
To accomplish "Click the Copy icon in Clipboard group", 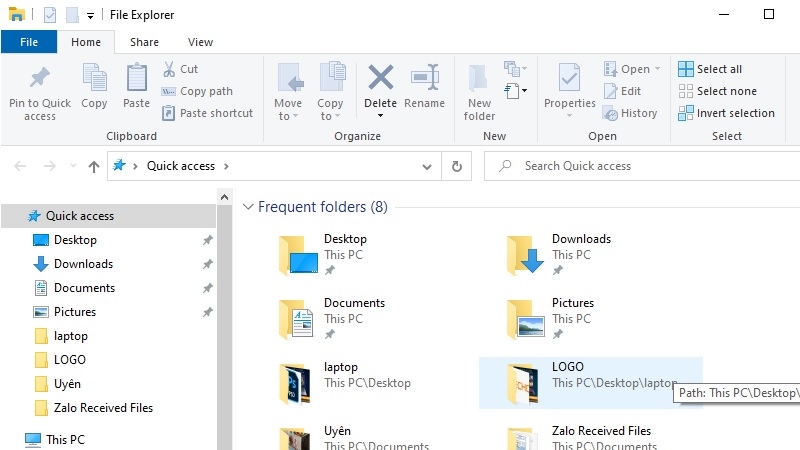I will (x=94, y=78).
